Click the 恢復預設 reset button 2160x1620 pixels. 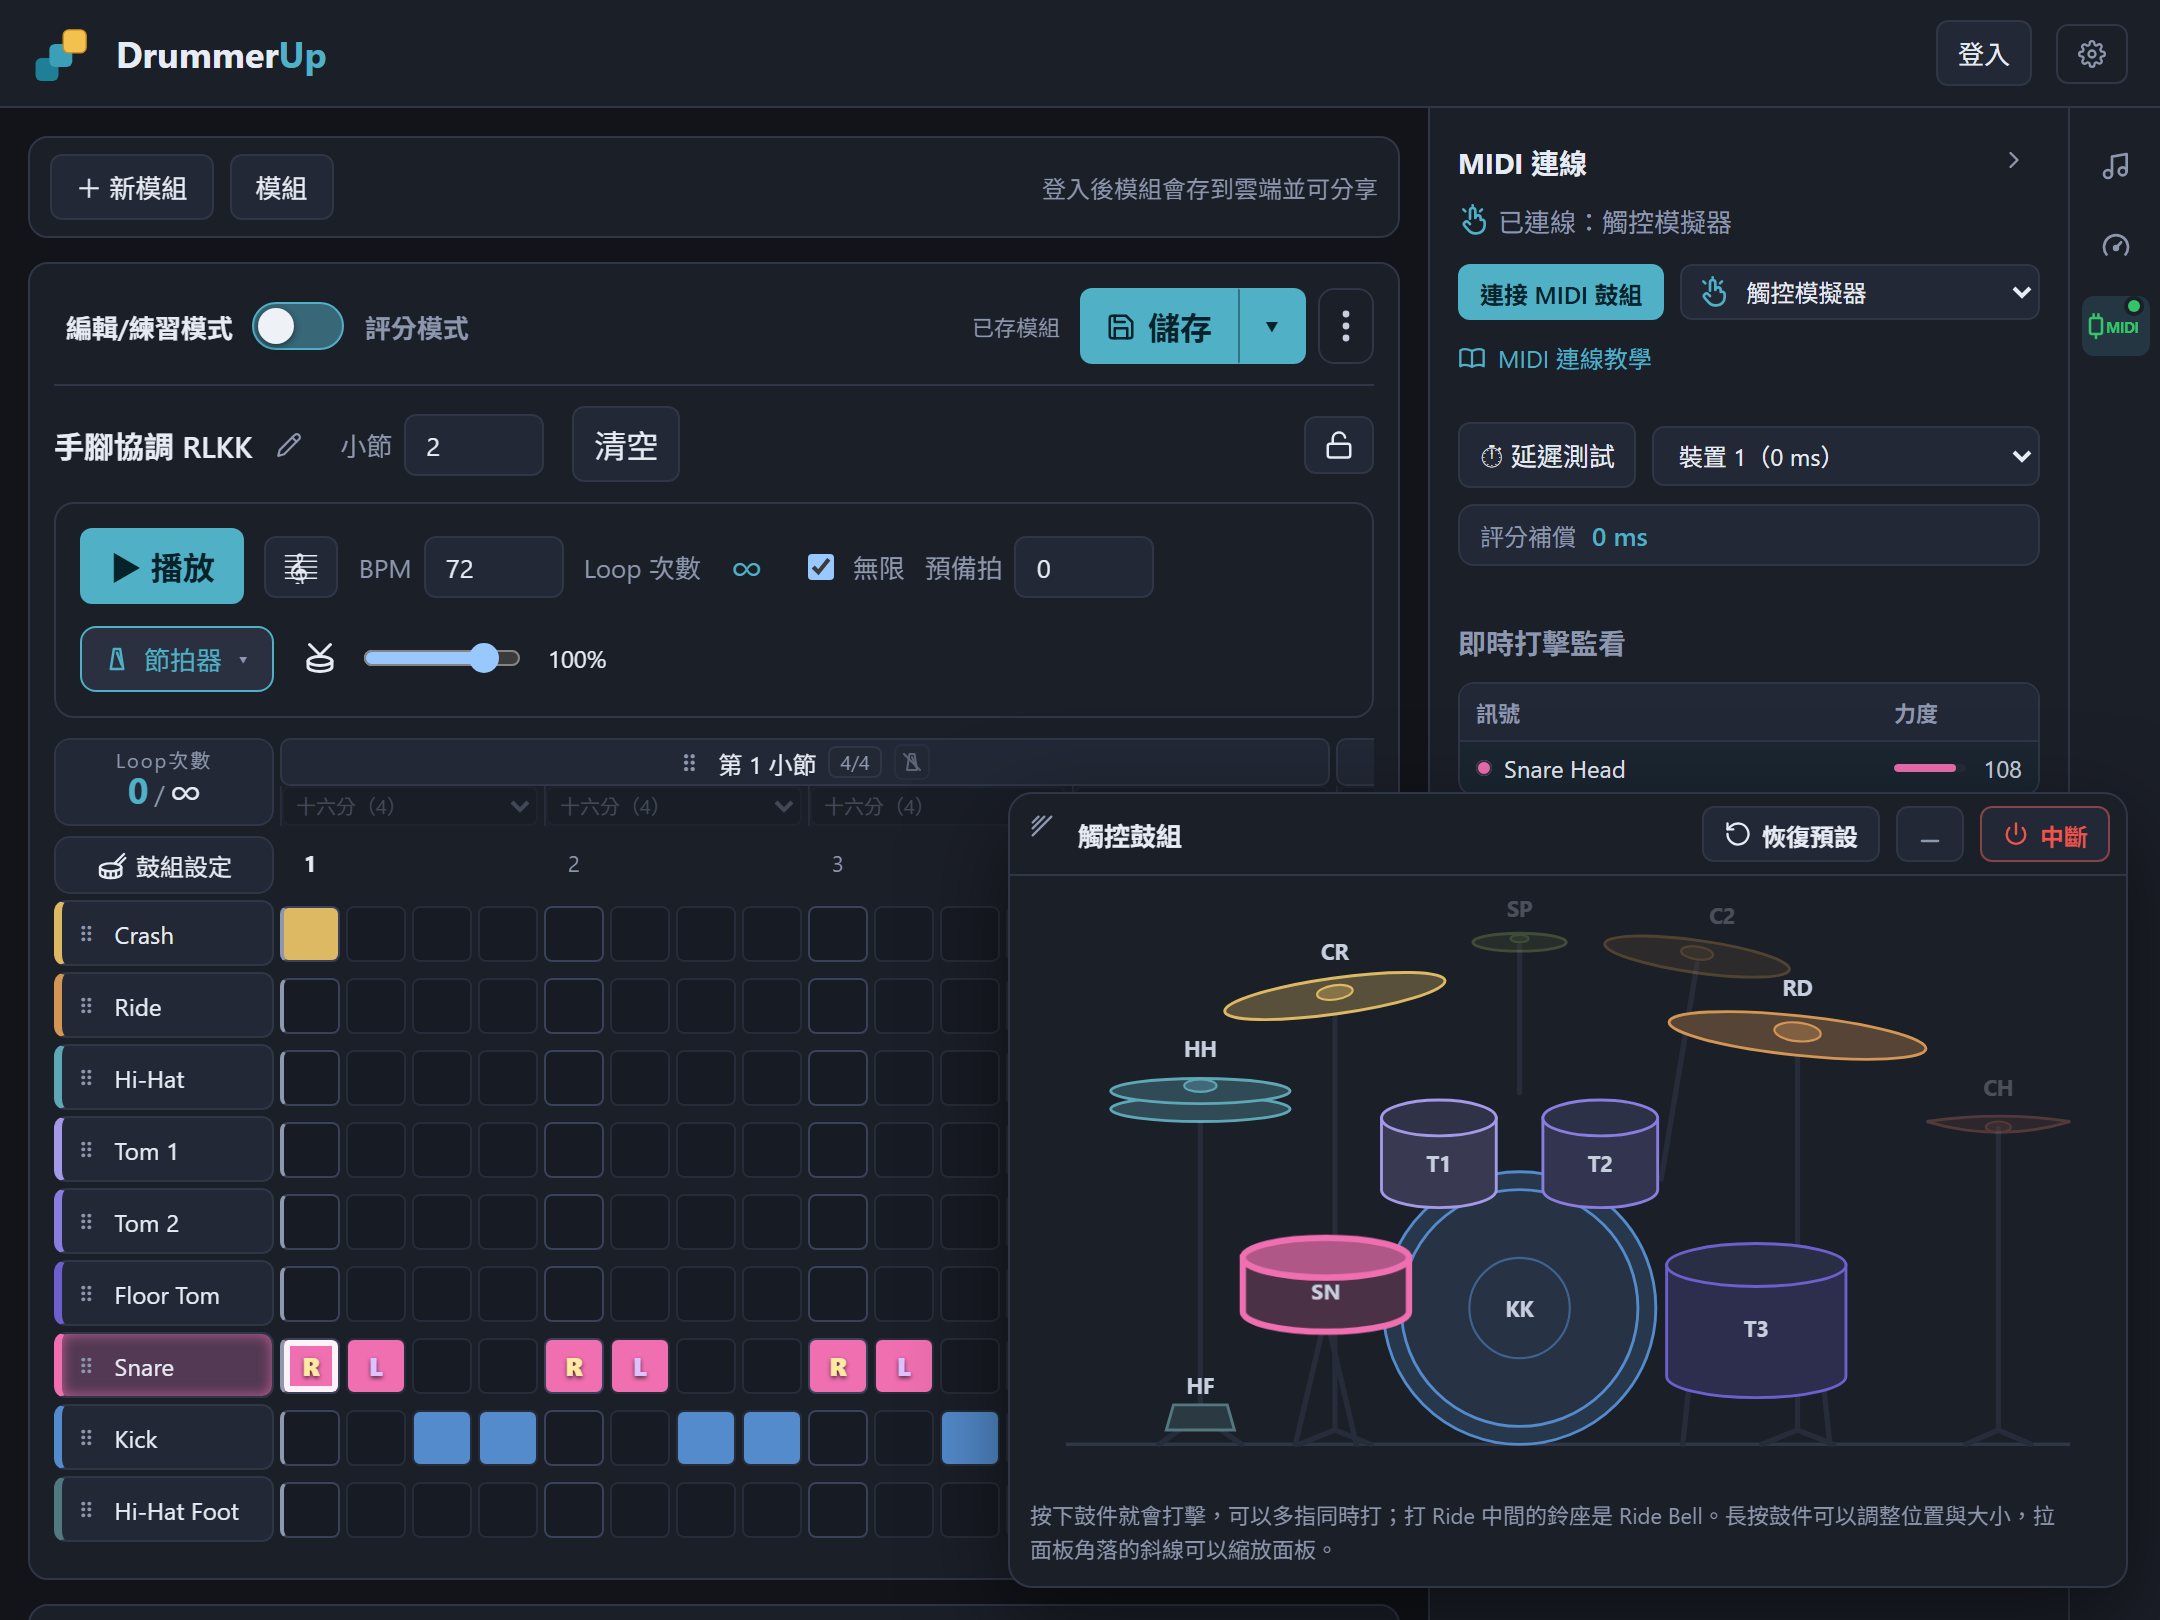pos(1790,835)
